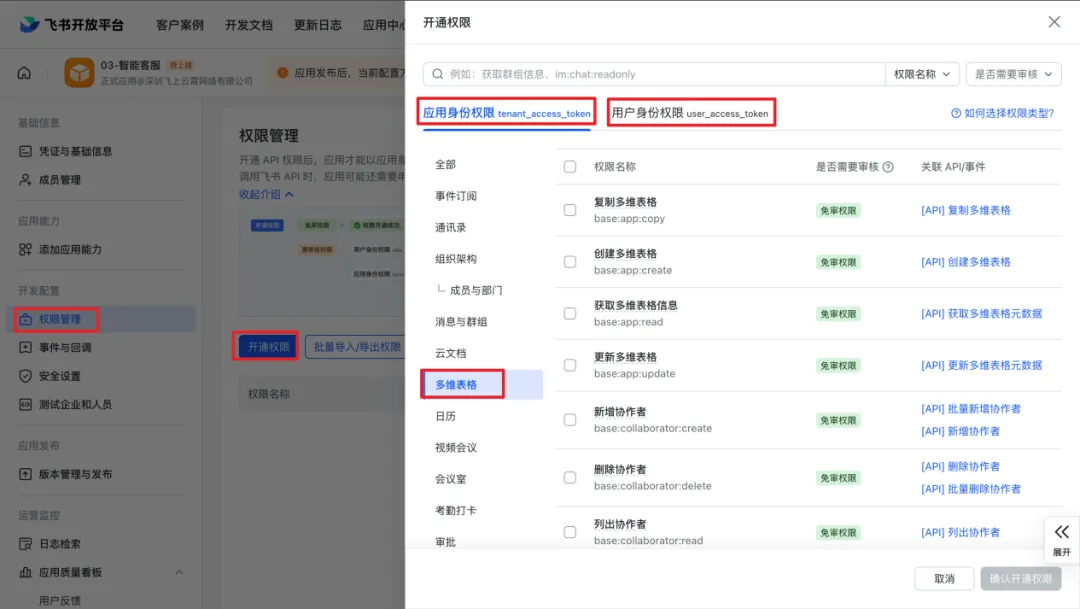Open the [API] 复制多维表格 link
This screenshot has height=609, width=1080.
(x=966, y=210)
